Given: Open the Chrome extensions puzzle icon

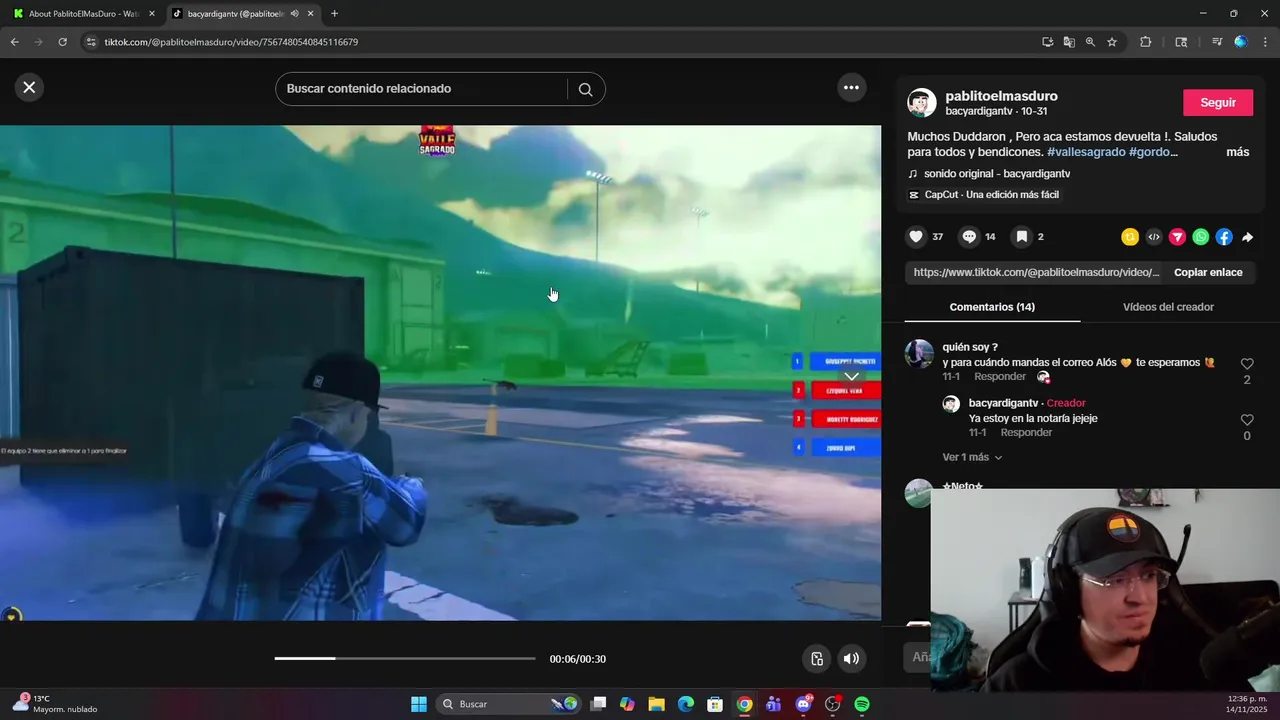Looking at the screenshot, I should point(1146,42).
